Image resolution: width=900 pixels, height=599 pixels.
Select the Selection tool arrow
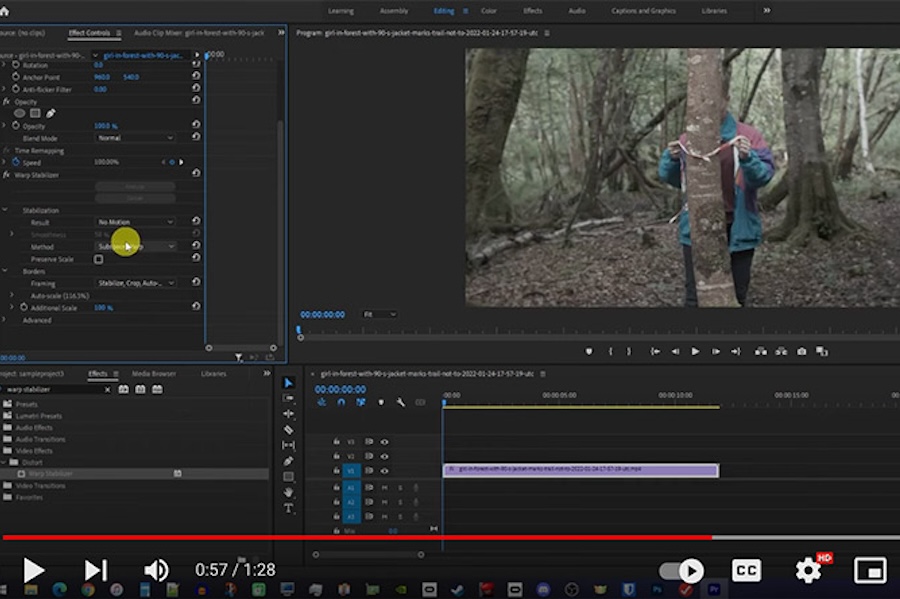[x=288, y=383]
